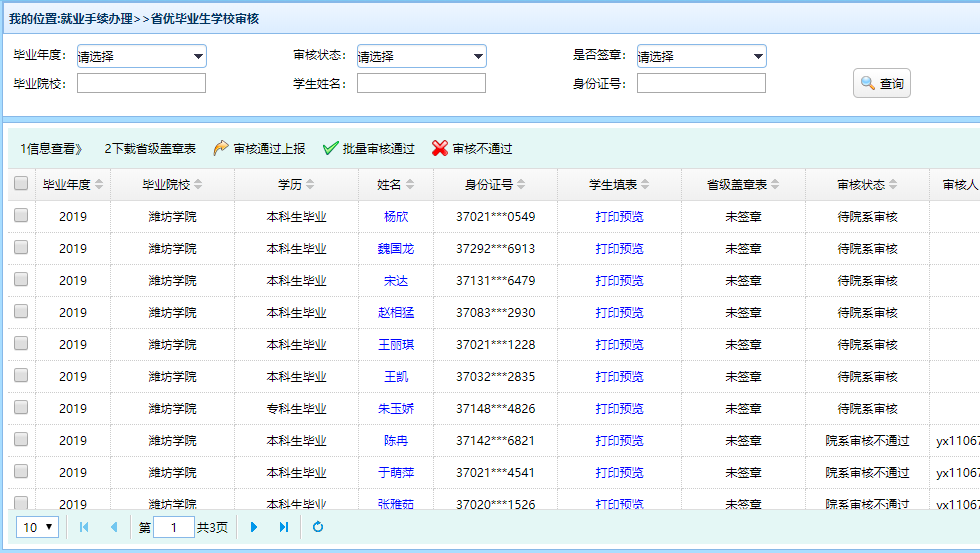Go to the next page
The height and width of the screenshot is (553, 980).
pos(254,527)
